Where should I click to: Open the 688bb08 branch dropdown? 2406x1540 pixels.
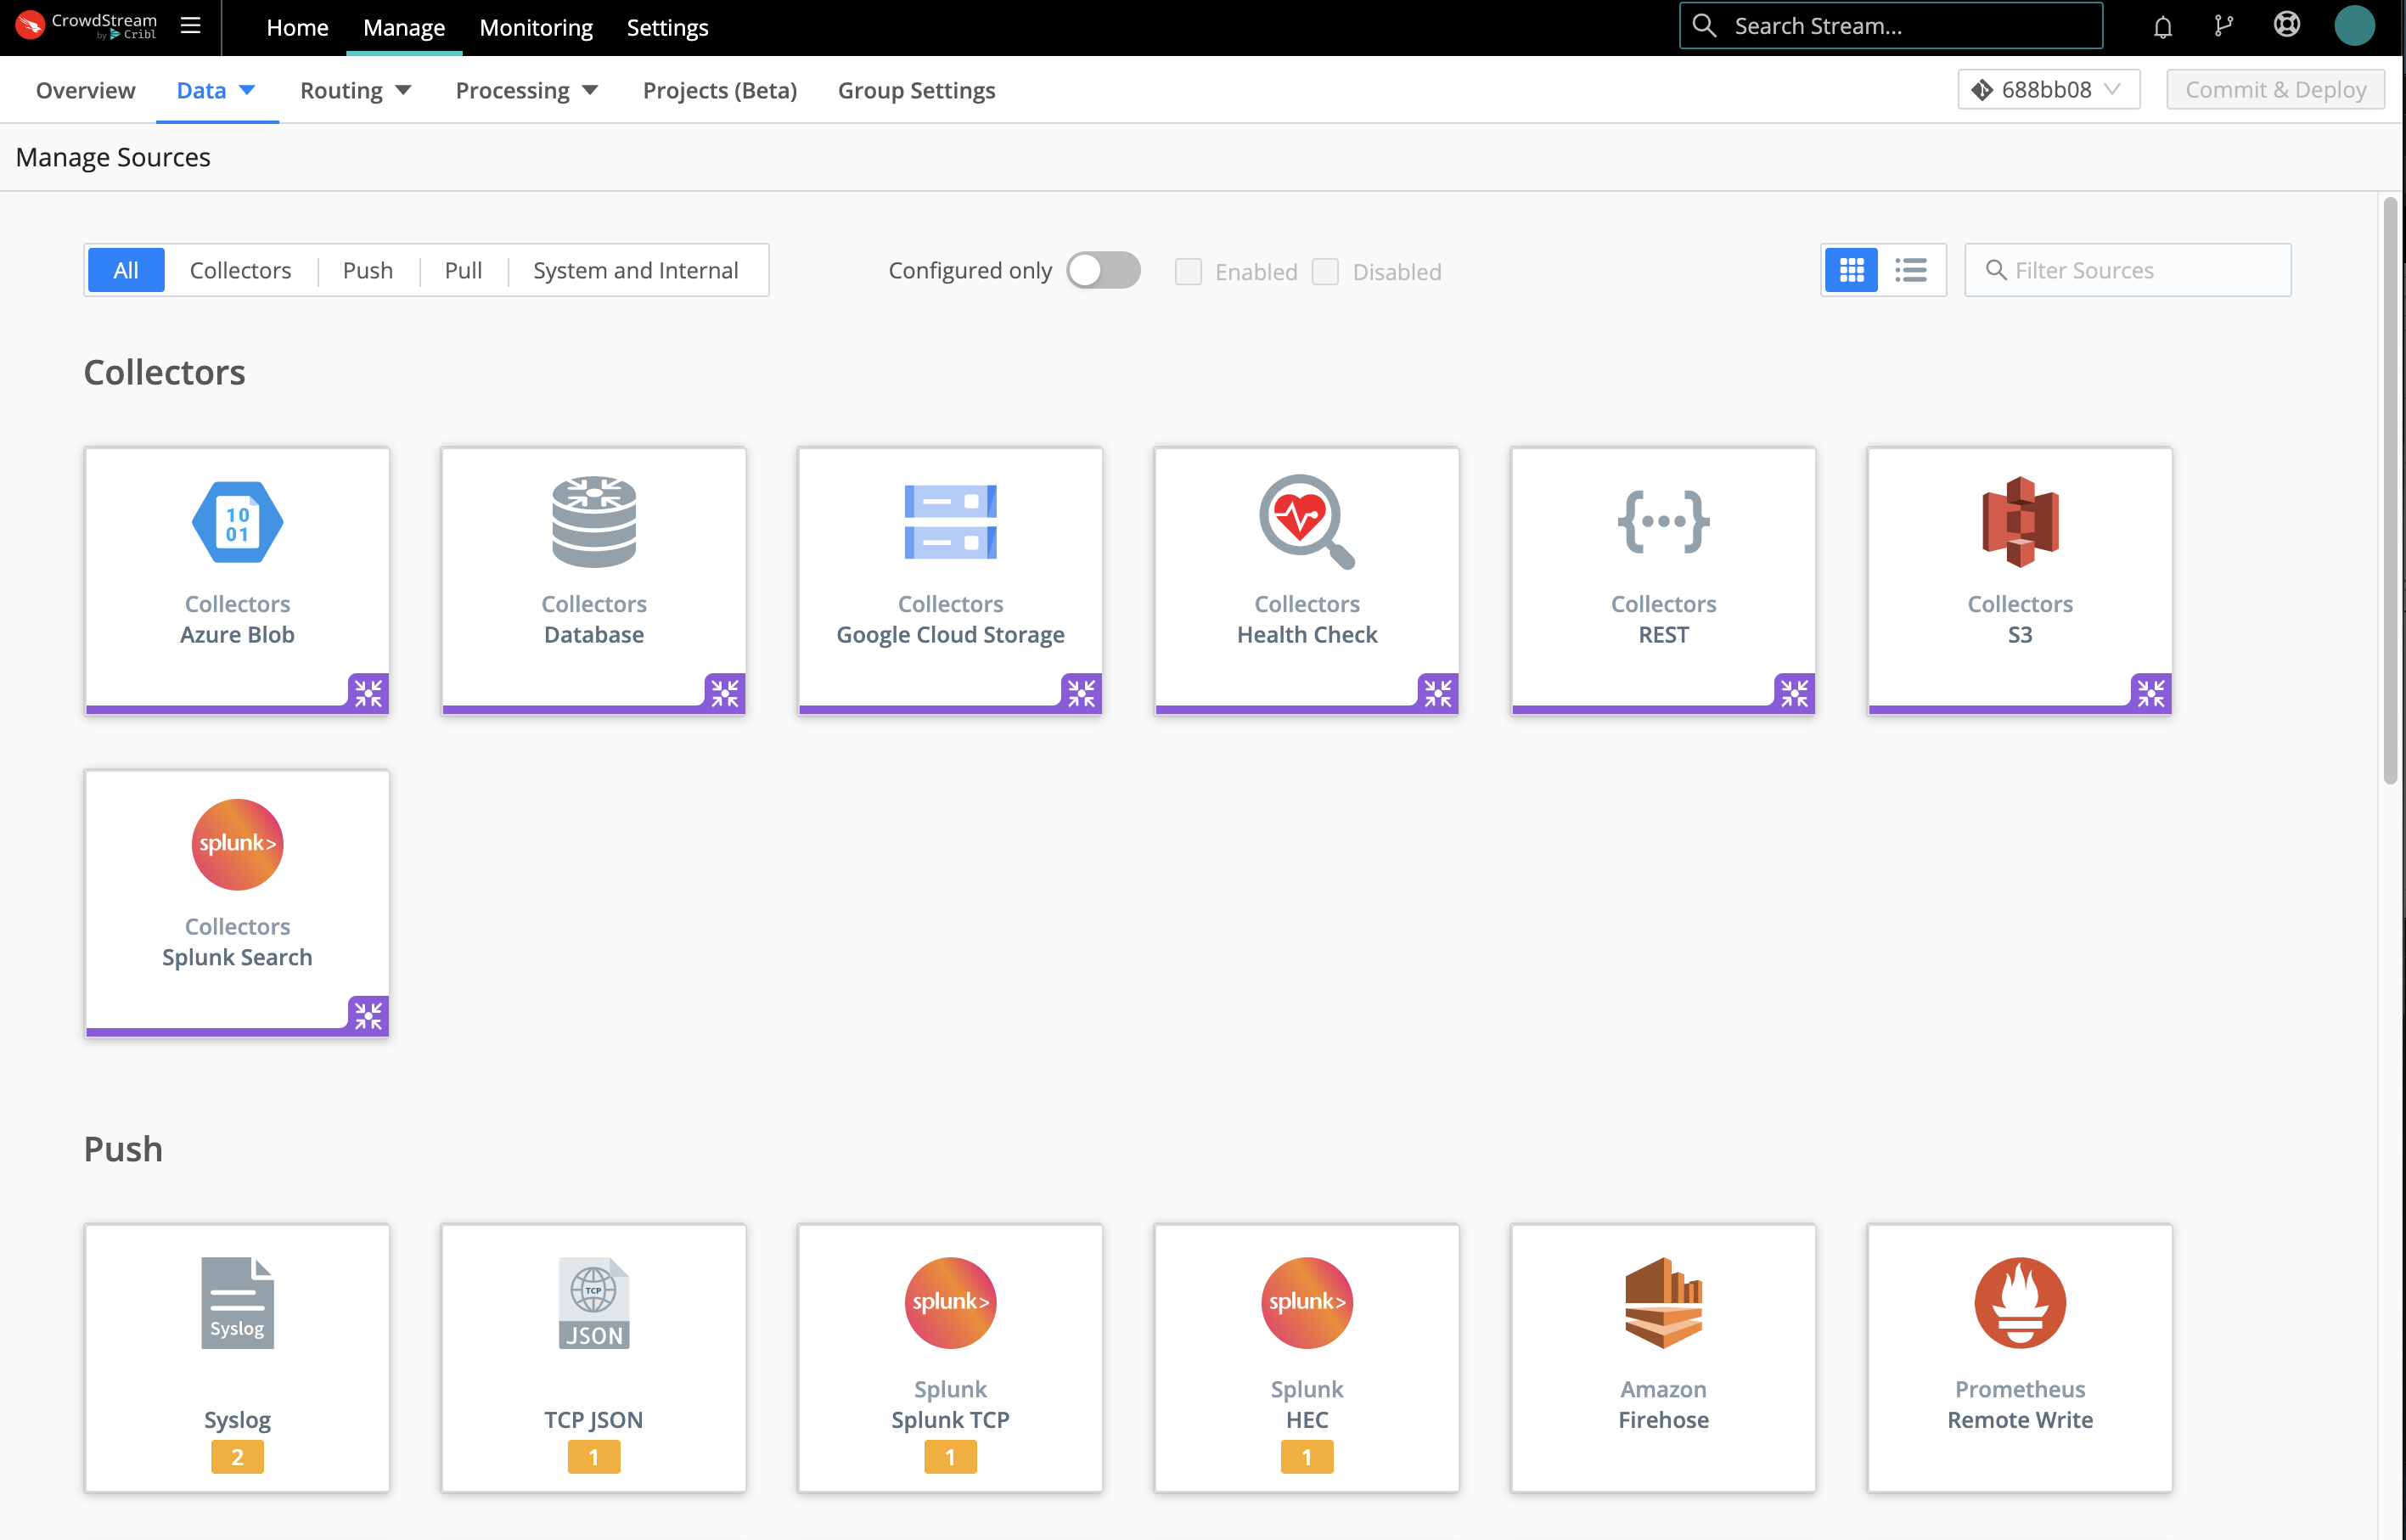(x=2047, y=89)
